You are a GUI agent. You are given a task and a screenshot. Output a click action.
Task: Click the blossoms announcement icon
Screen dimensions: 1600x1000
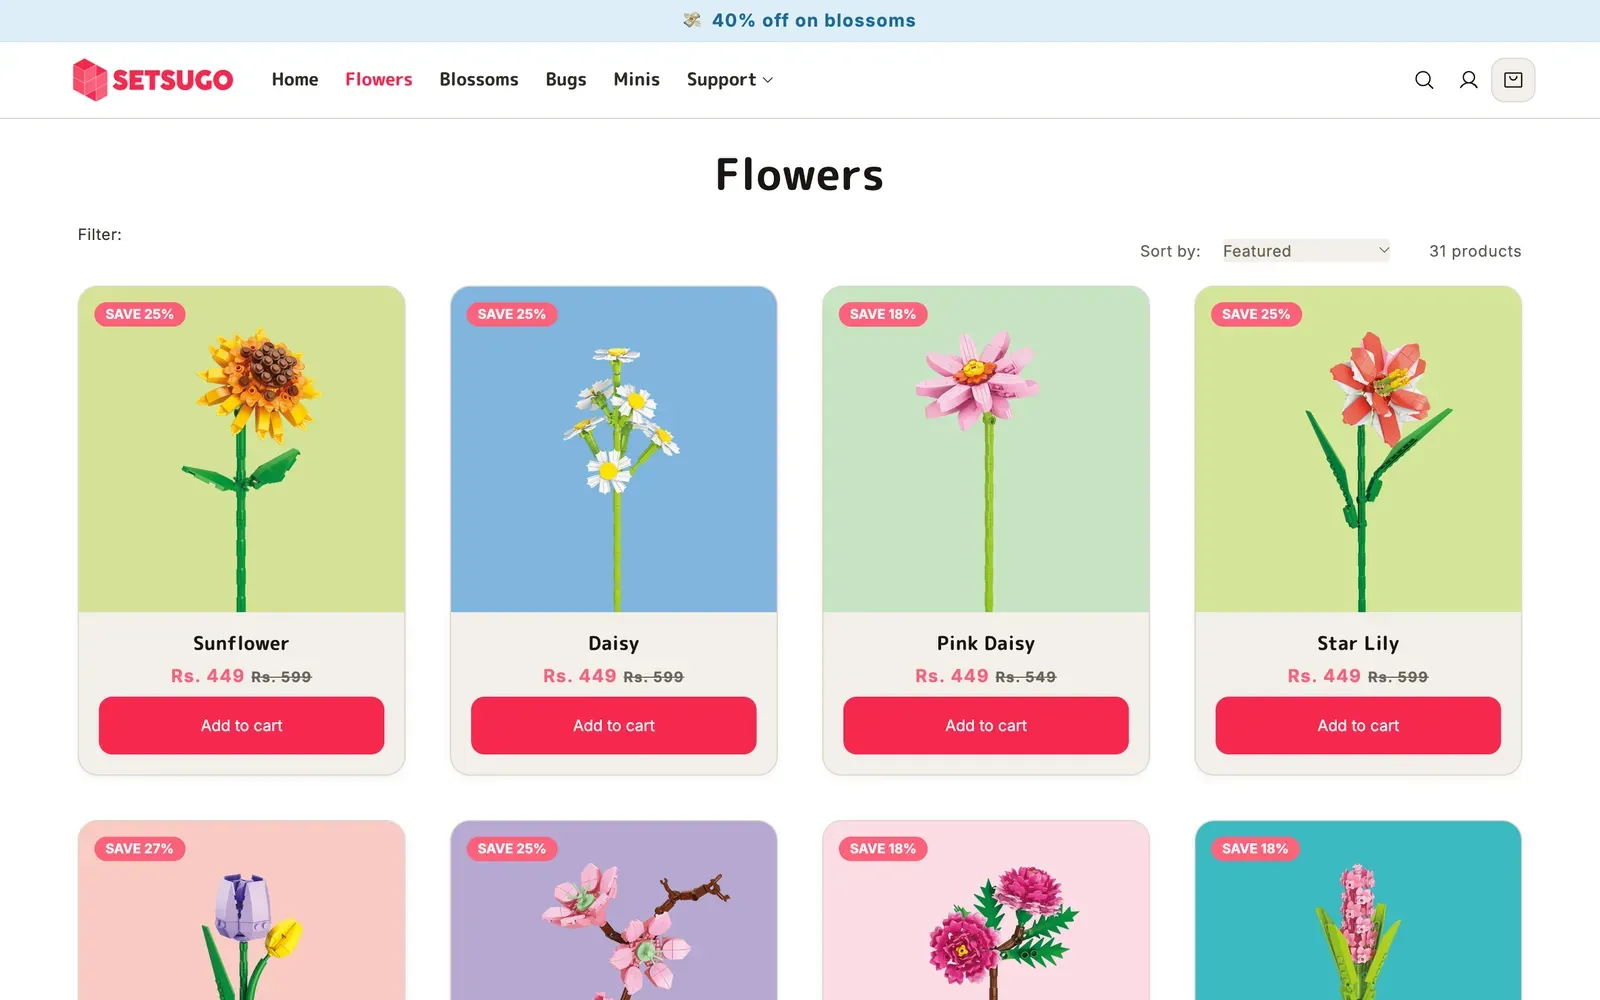[x=692, y=20]
